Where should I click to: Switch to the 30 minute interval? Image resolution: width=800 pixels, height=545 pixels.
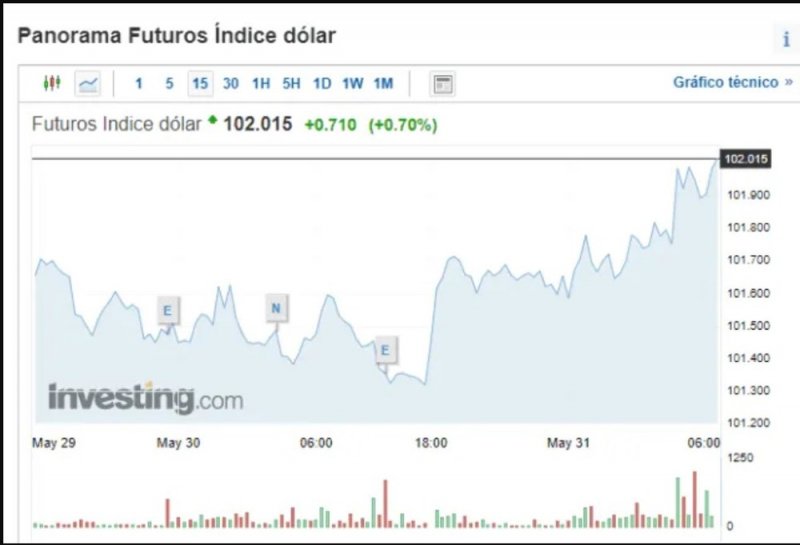pyautogui.click(x=231, y=83)
